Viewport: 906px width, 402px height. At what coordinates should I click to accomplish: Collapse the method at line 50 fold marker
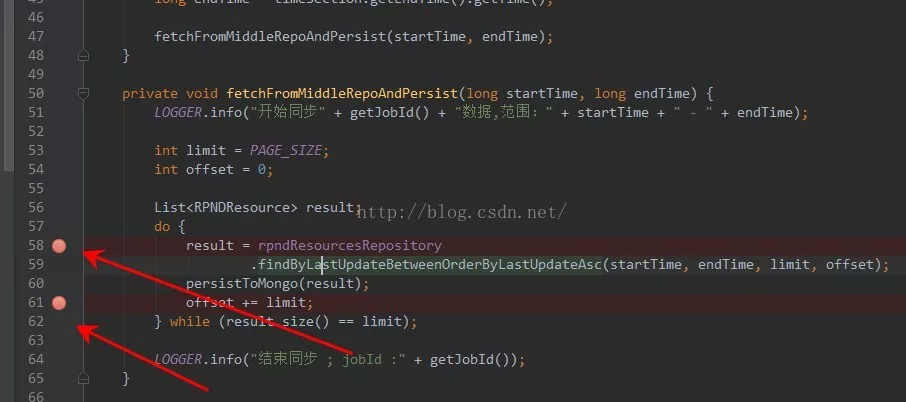click(x=84, y=93)
